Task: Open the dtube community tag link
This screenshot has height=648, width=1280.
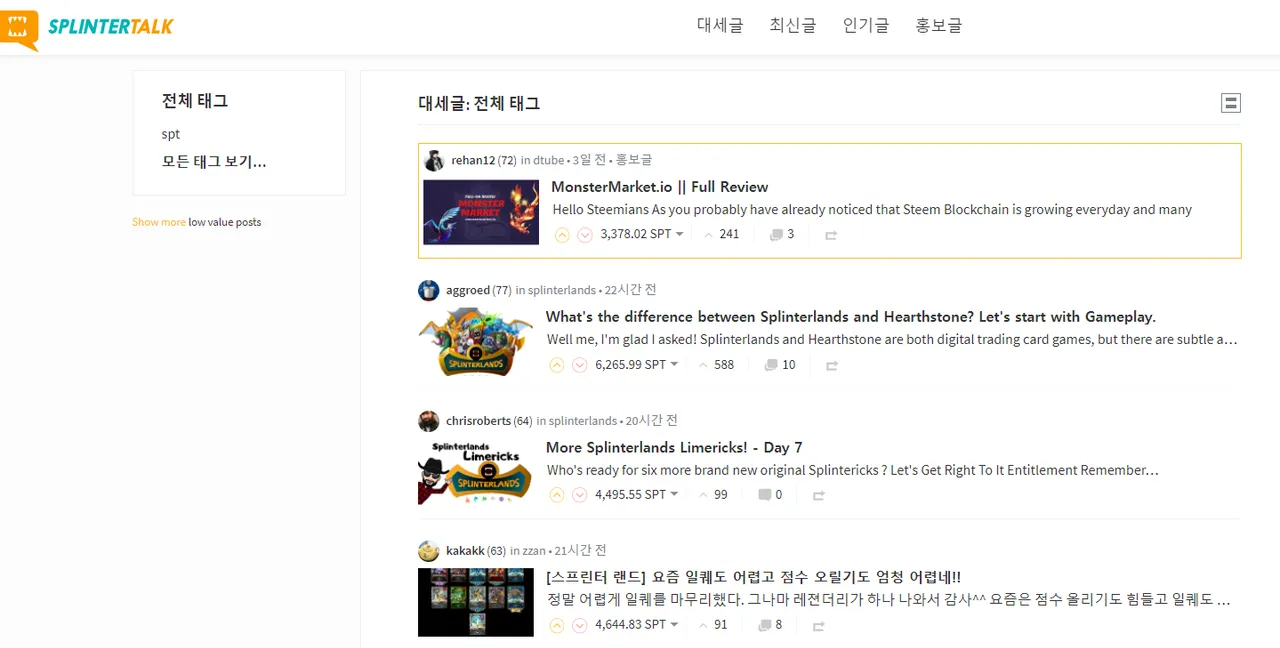Action: (549, 160)
